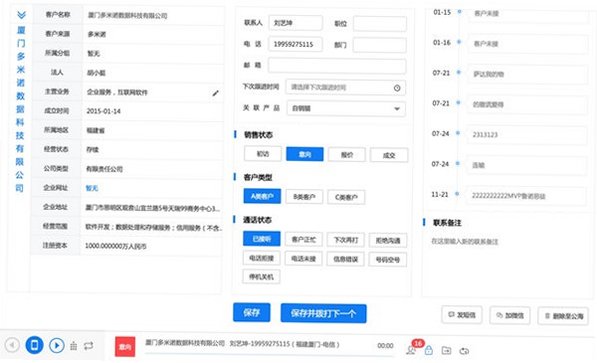597x363 pixels.
Task: Click the pencil edit icon beside 主营业务
Action: point(215,93)
